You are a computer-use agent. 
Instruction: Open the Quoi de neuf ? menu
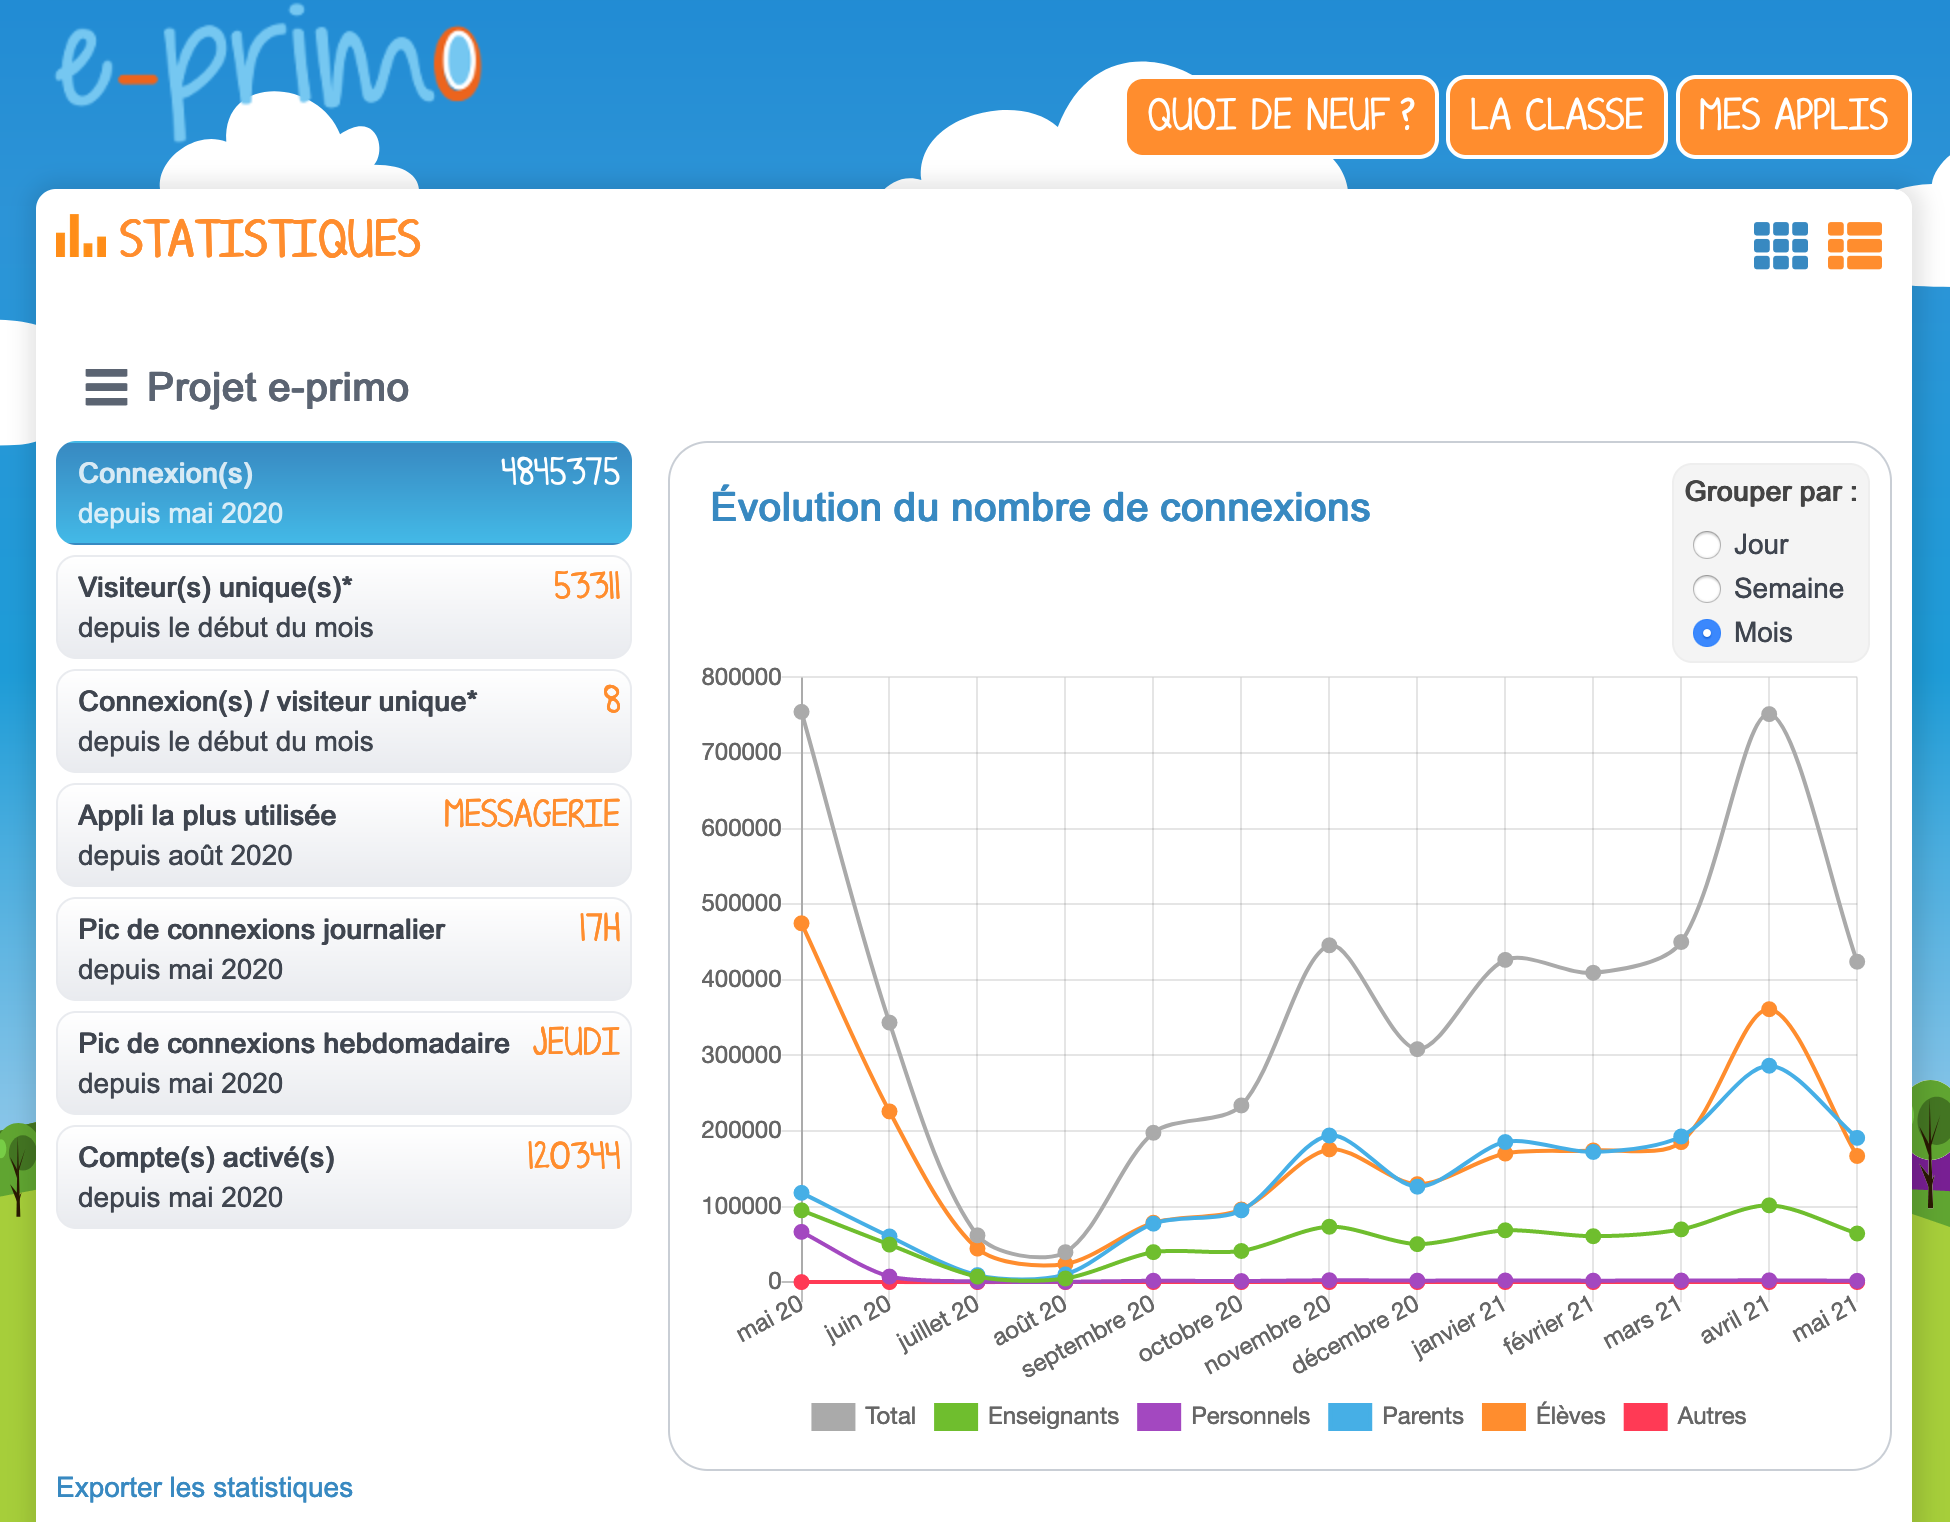pos(1281,116)
